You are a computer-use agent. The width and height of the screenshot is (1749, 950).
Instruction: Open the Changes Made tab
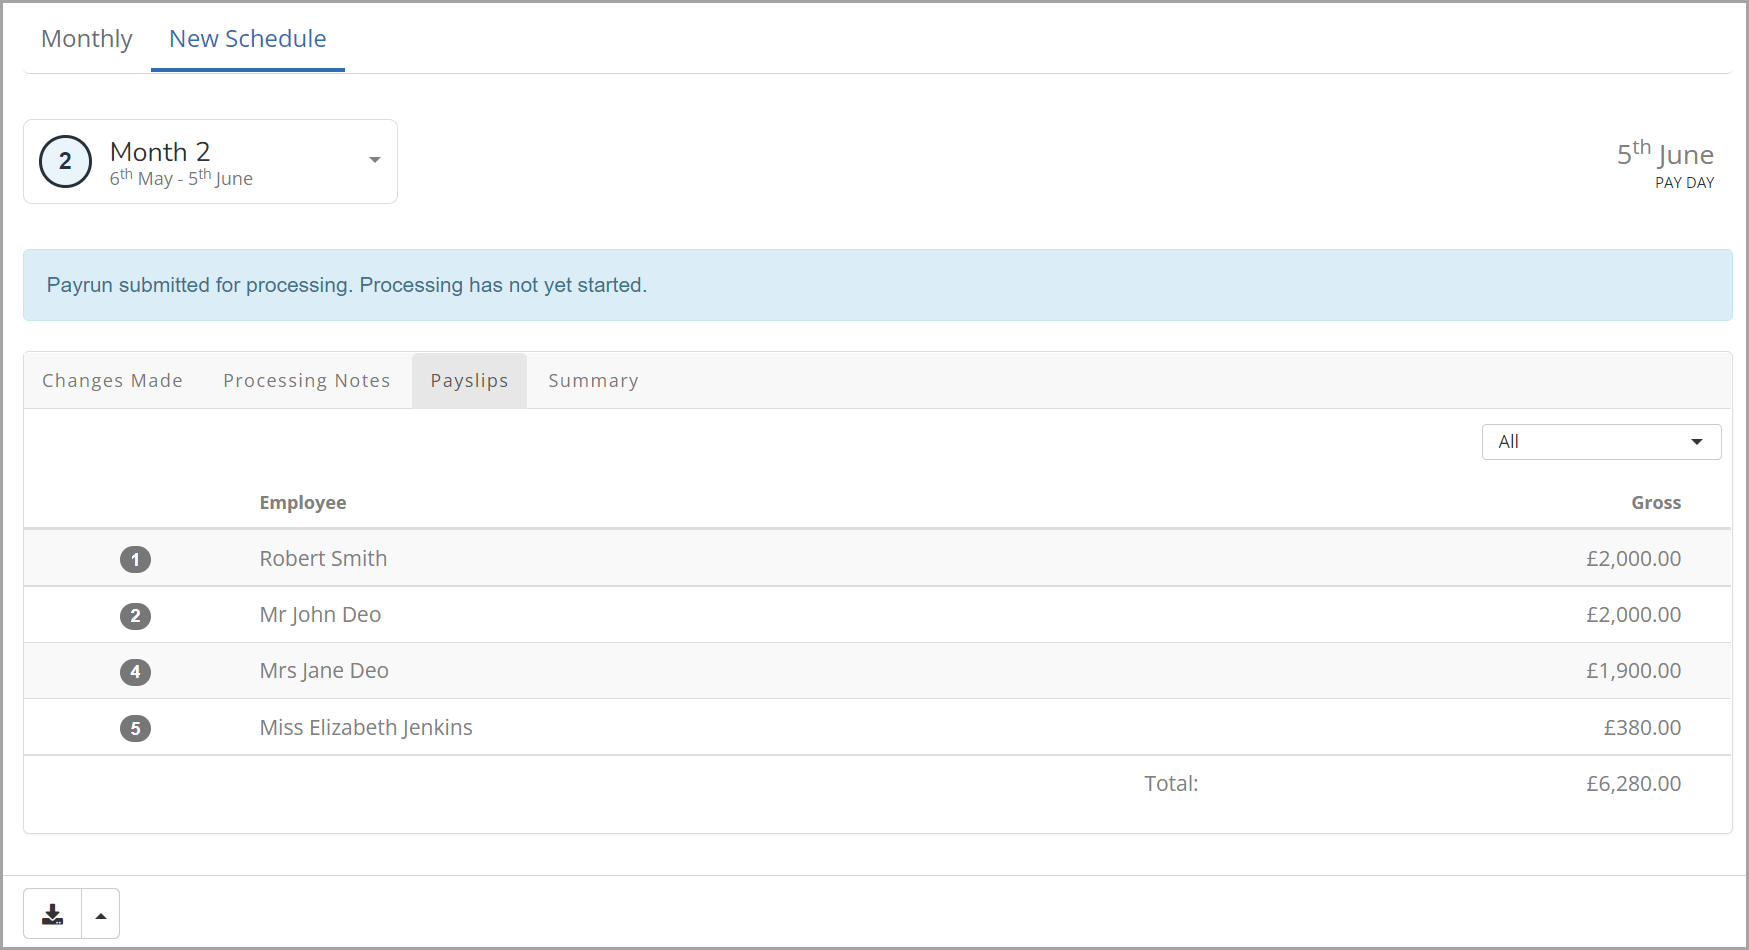[112, 380]
